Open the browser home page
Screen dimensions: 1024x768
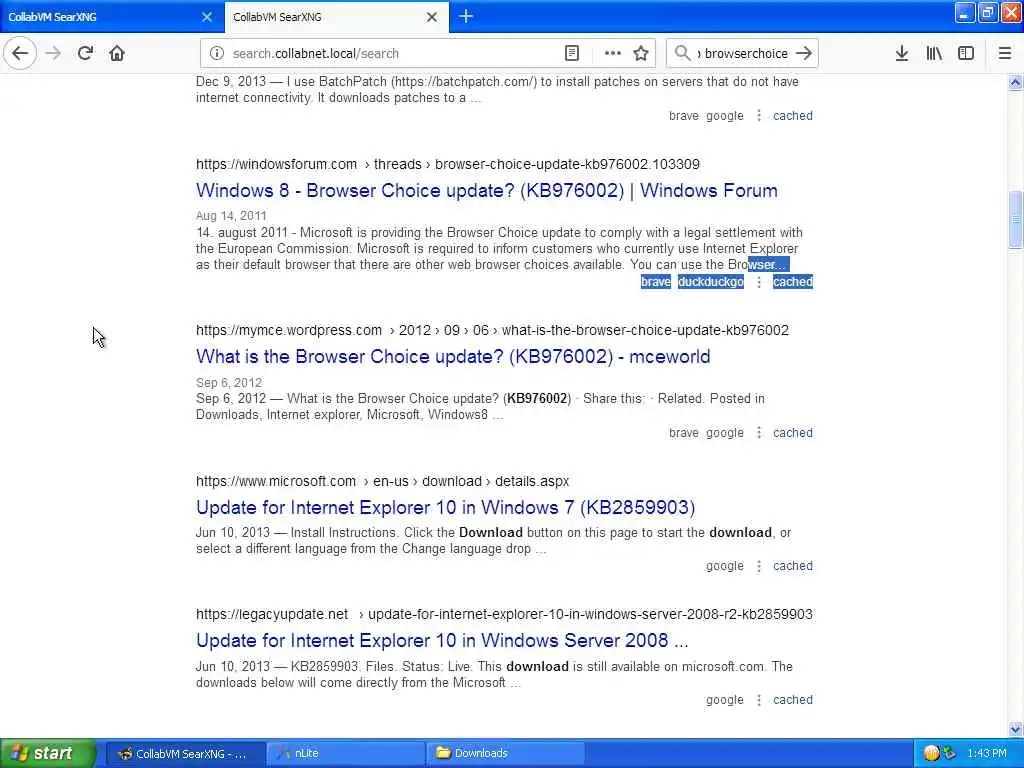pos(117,54)
